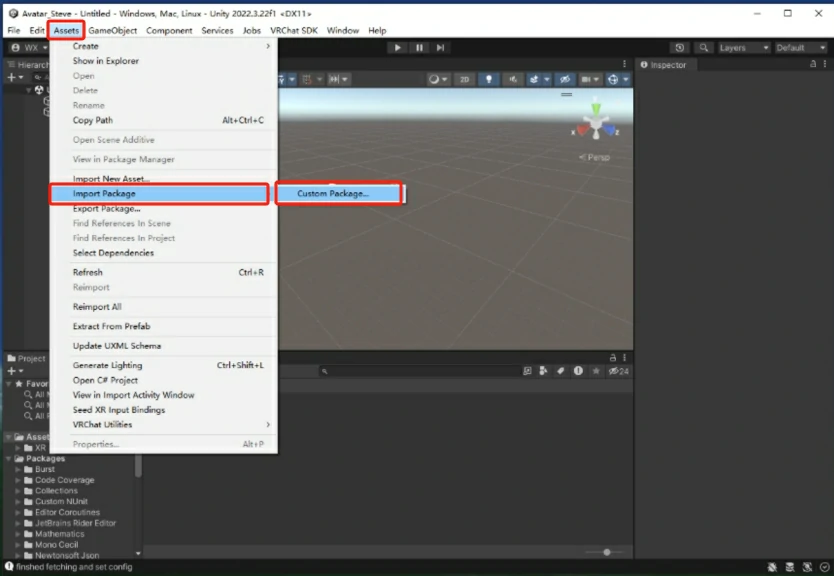Expand the Mathematics package folder
Screen dimensions: 834x576
tap(18, 533)
